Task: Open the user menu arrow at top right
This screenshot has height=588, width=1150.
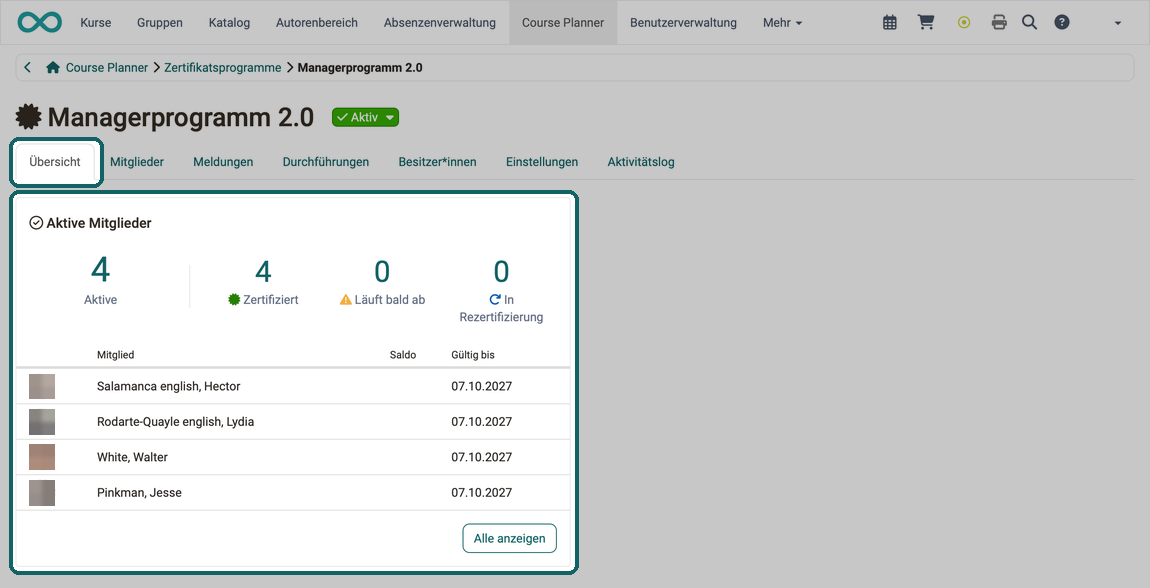Action: 1118,23
